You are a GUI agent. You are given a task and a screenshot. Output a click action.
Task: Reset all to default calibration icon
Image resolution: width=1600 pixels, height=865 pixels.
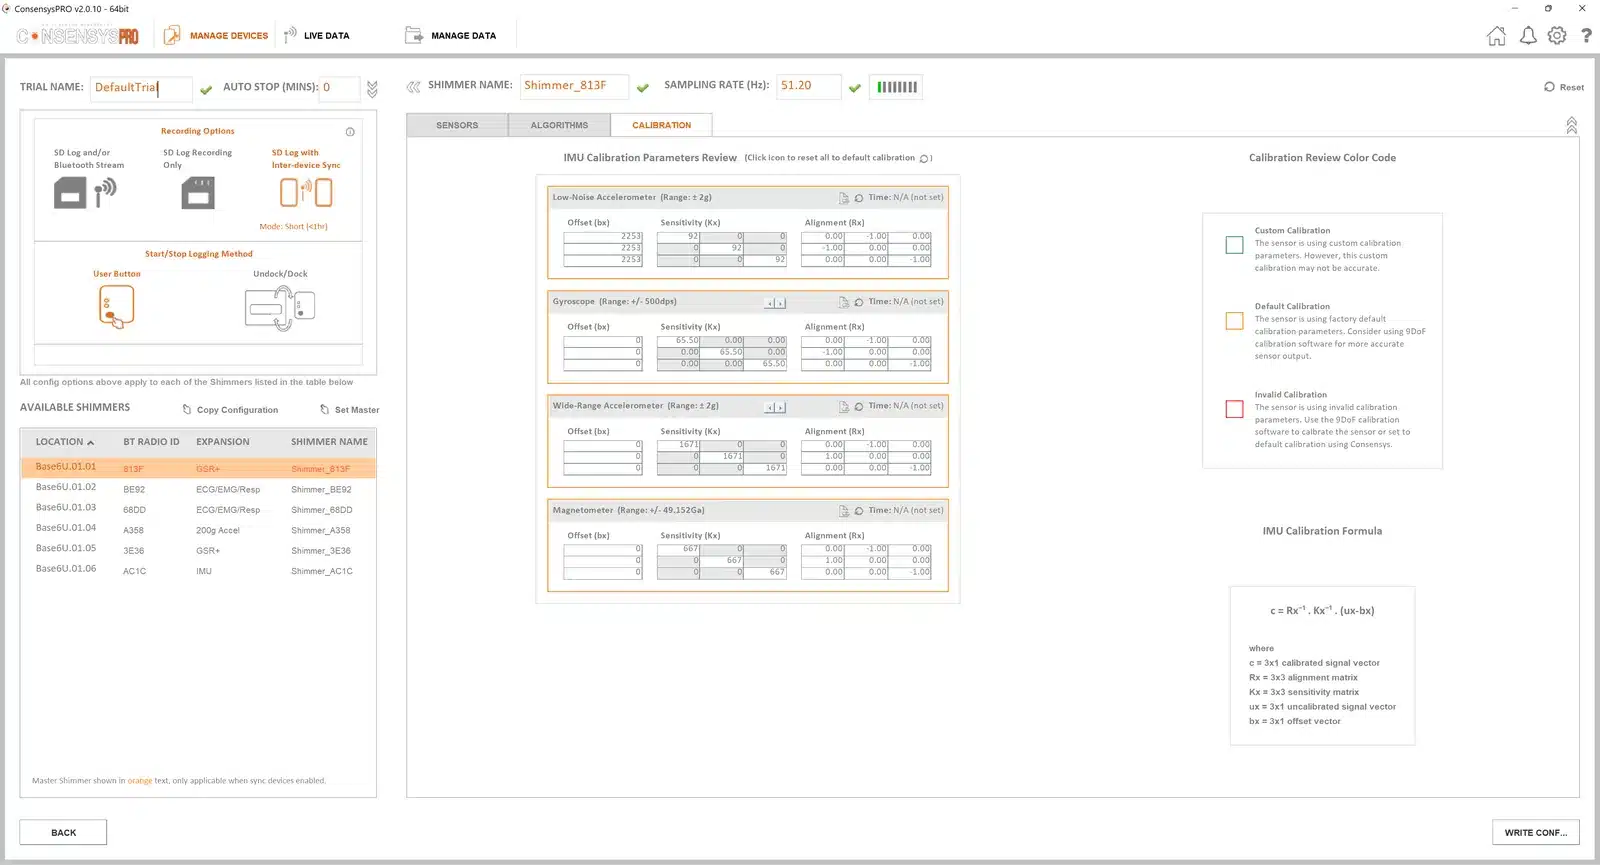(x=925, y=158)
